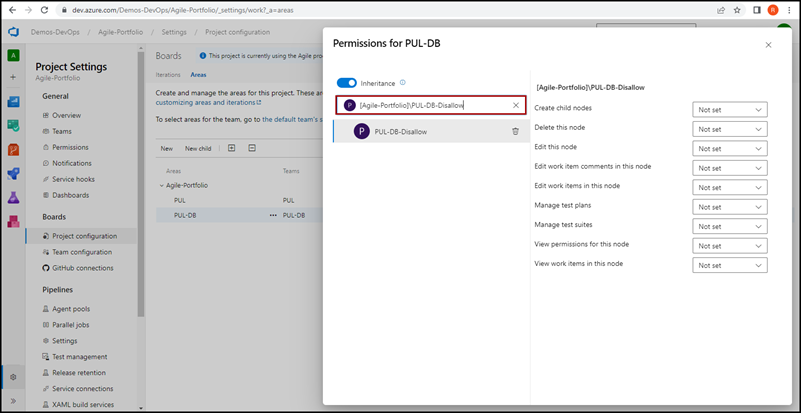This screenshot has width=801, height=413.
Task: Switch to Iterations tab
Action: 168,75
